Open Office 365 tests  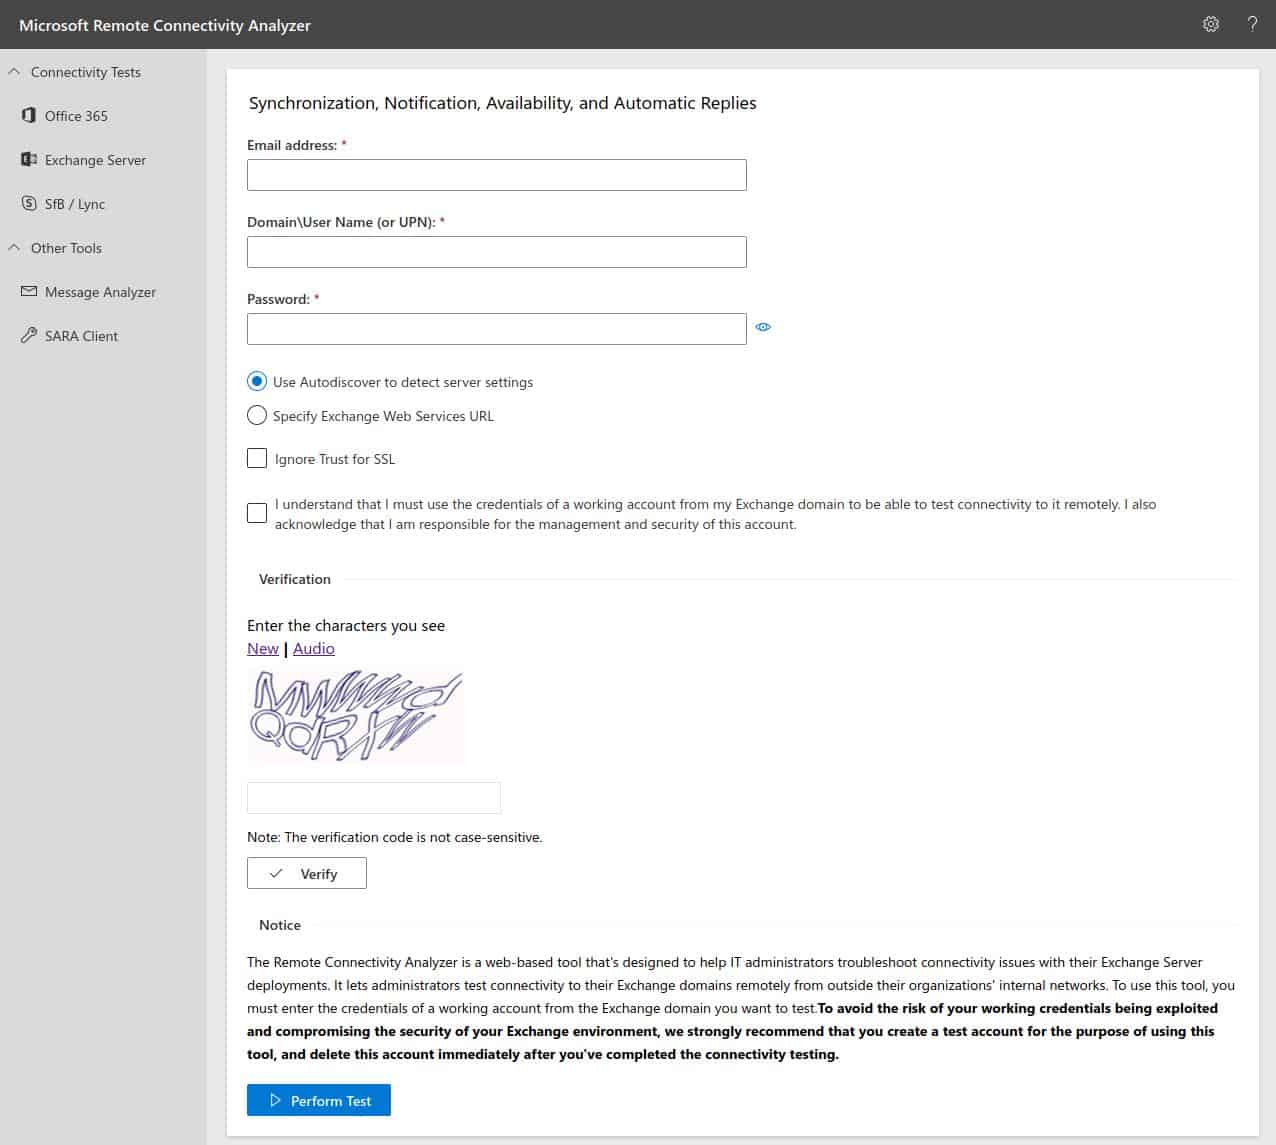click(x=76, y=115)
